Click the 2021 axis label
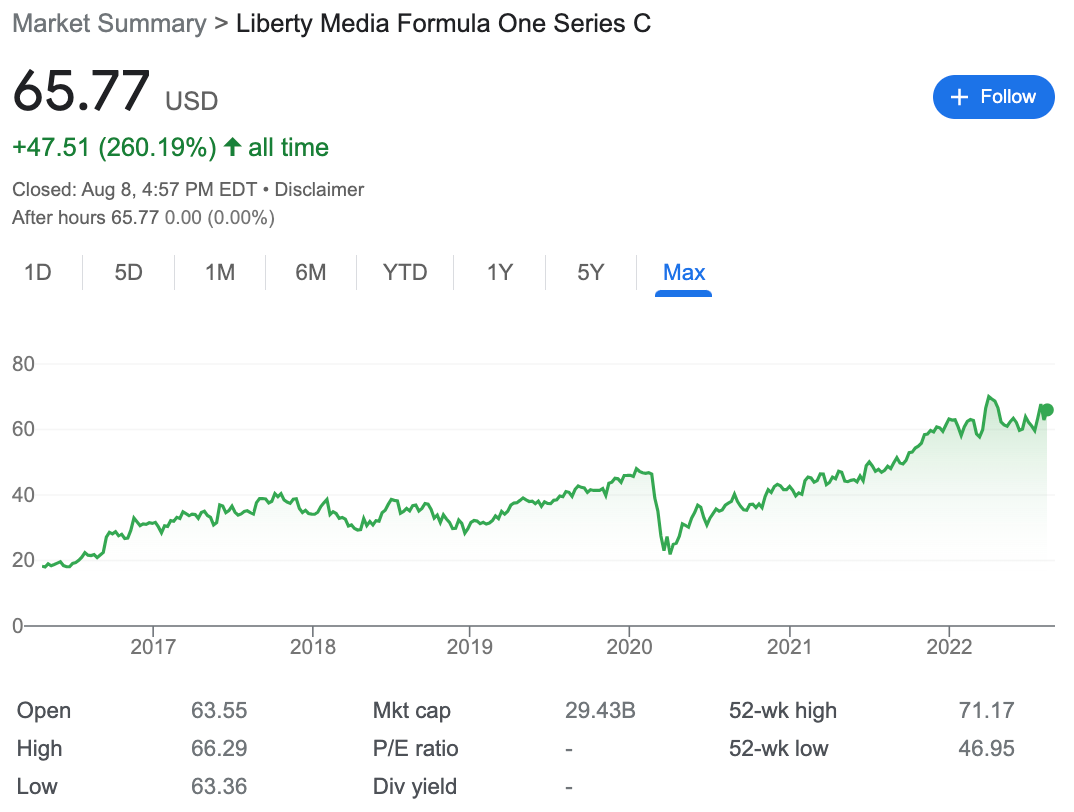This screenshot has height=812, width=1074. [x=789, y=647]
